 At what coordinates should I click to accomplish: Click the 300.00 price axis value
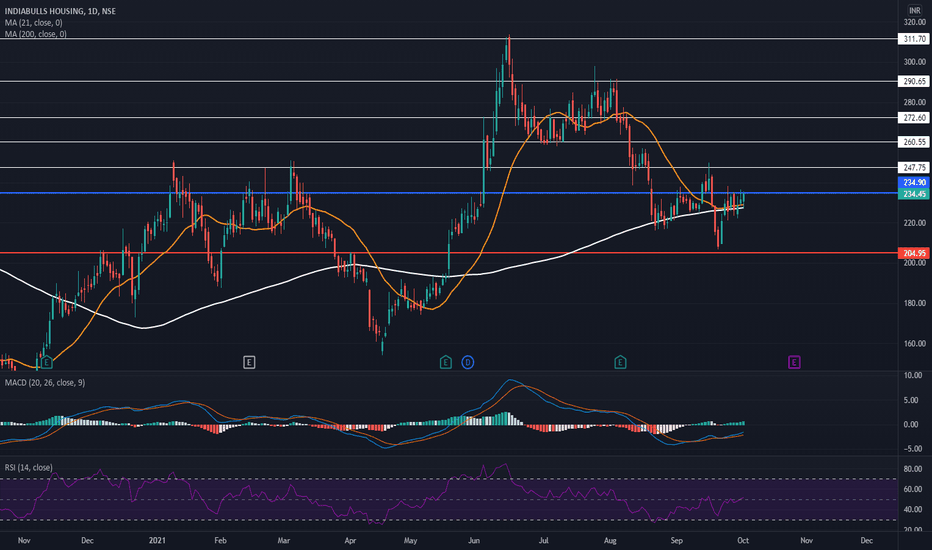(x=915, y=62)
